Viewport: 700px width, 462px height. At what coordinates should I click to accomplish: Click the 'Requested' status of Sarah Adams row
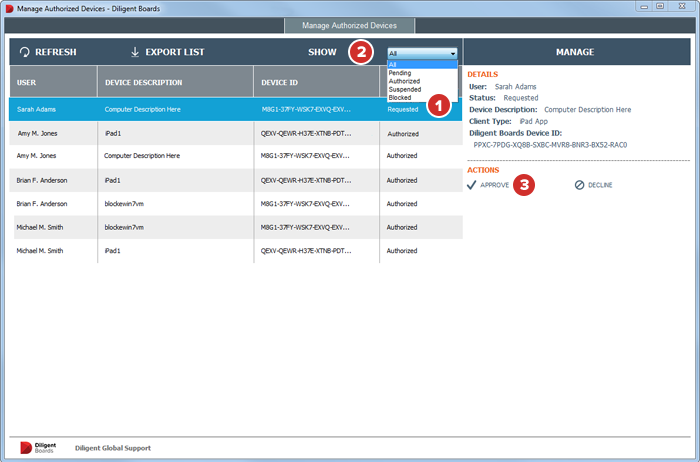point(403,109)
